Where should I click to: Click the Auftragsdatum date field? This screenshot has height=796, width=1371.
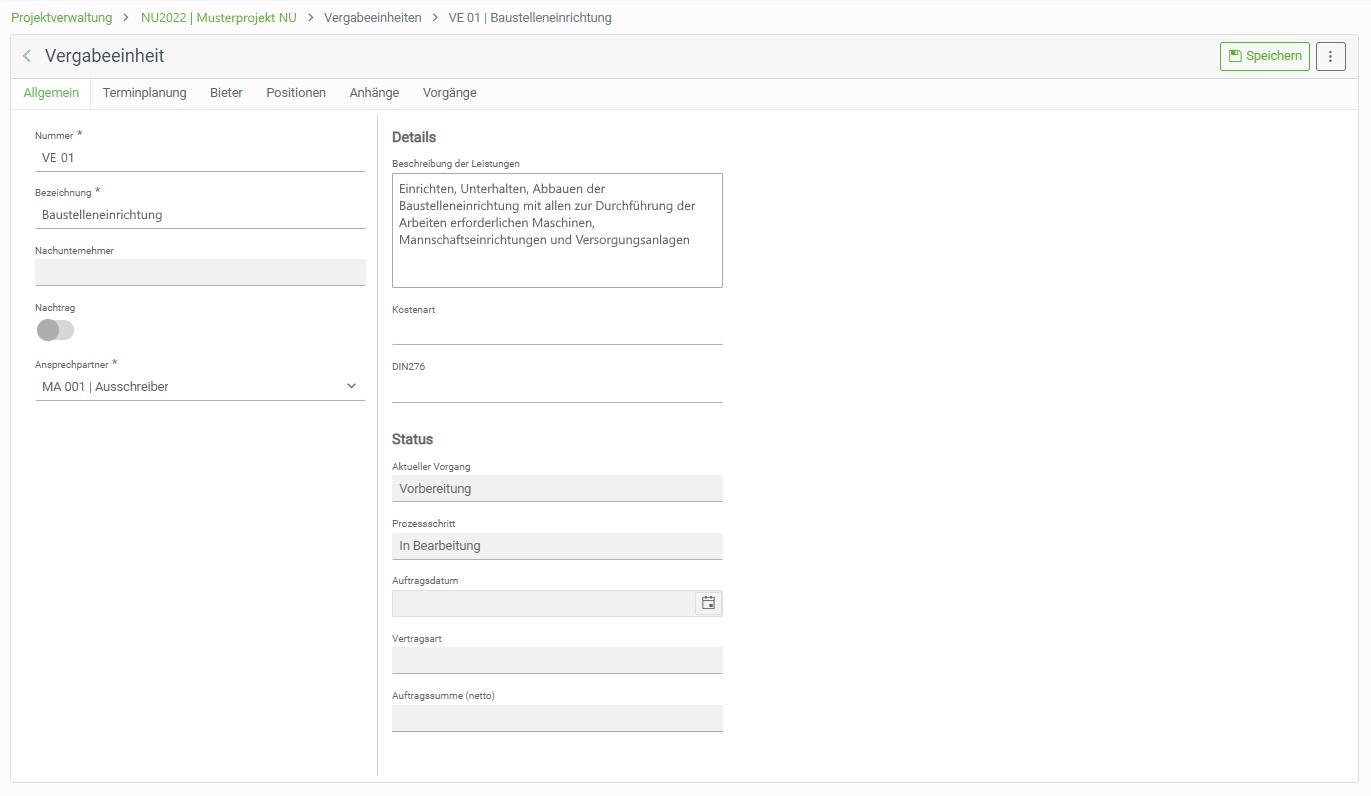543,603
